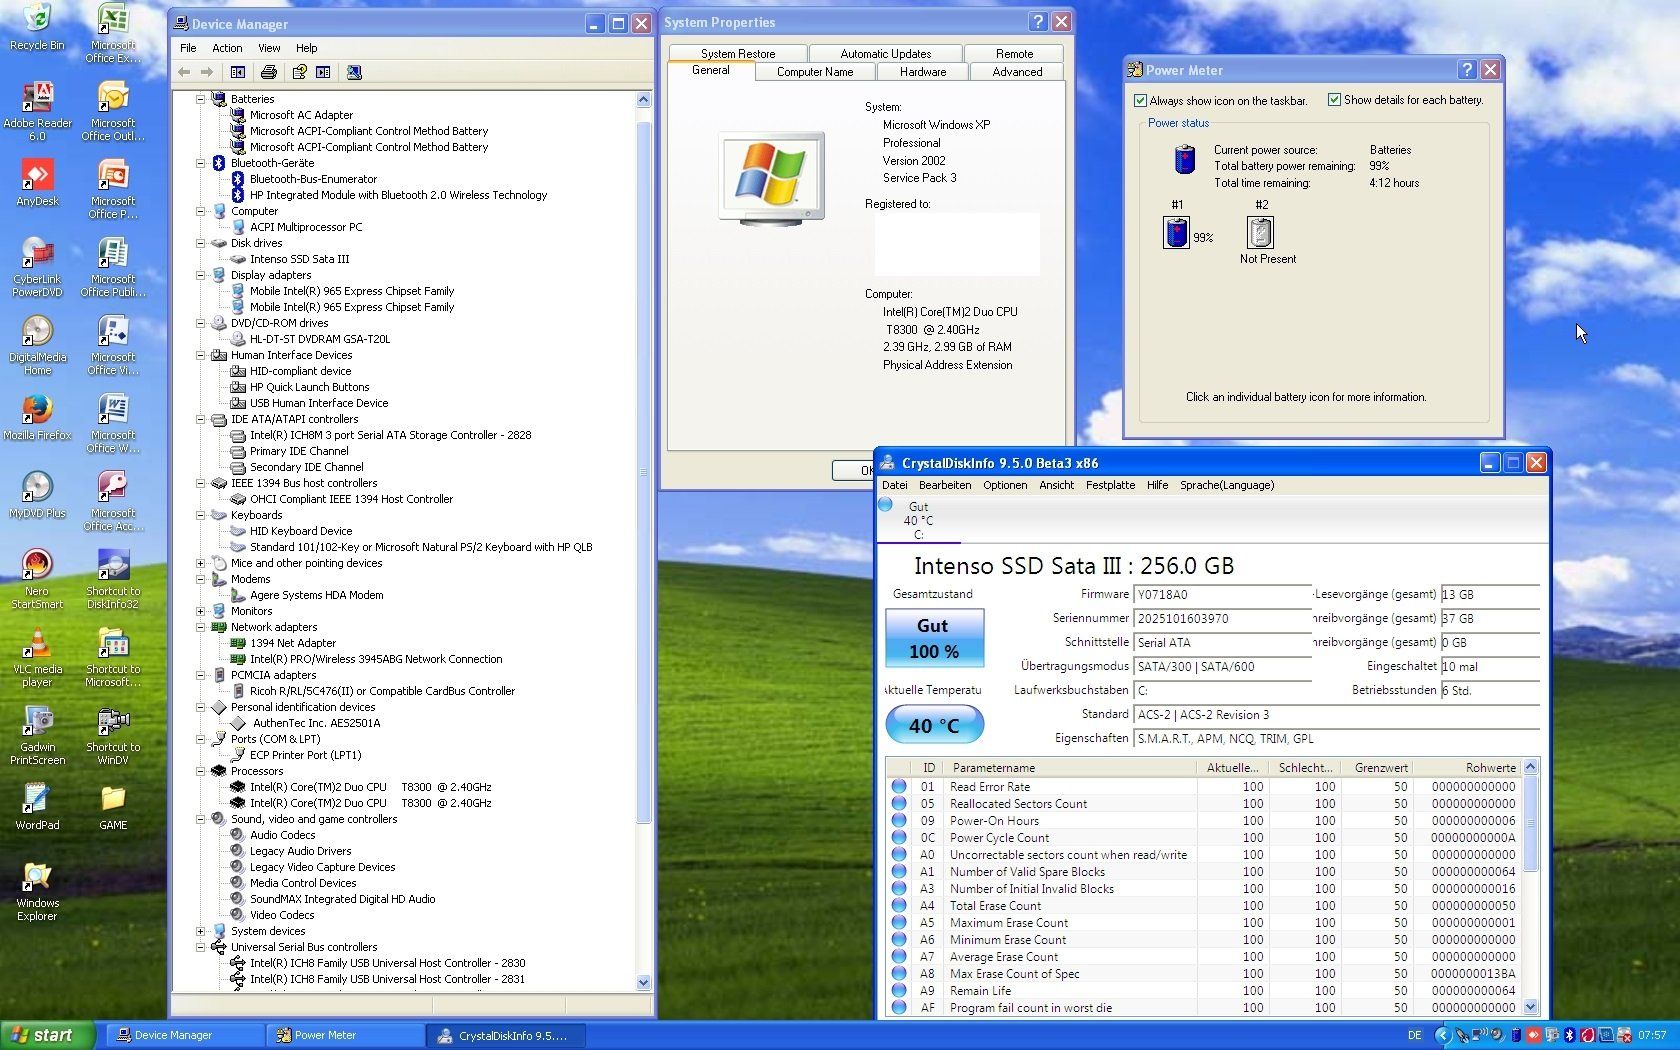
Task: Expand System devices node
Action: [201, 931]
